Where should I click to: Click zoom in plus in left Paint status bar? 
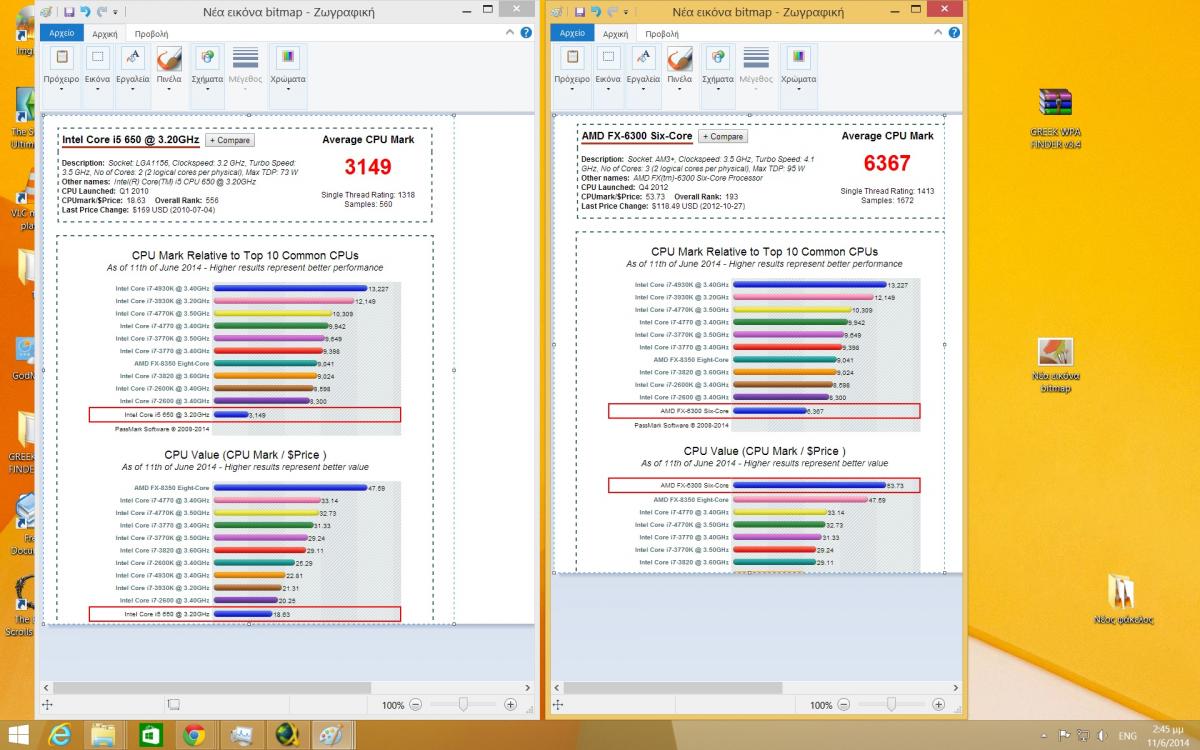coord(510,705)
